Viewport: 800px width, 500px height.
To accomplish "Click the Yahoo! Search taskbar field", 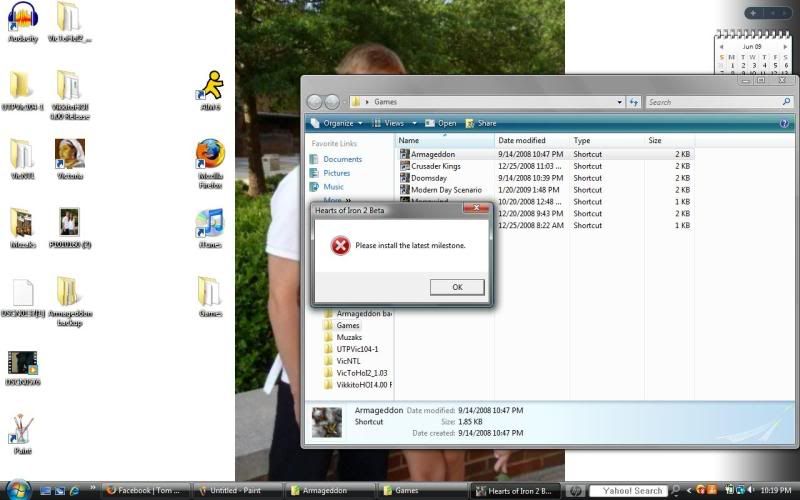I will click(629, 491).
